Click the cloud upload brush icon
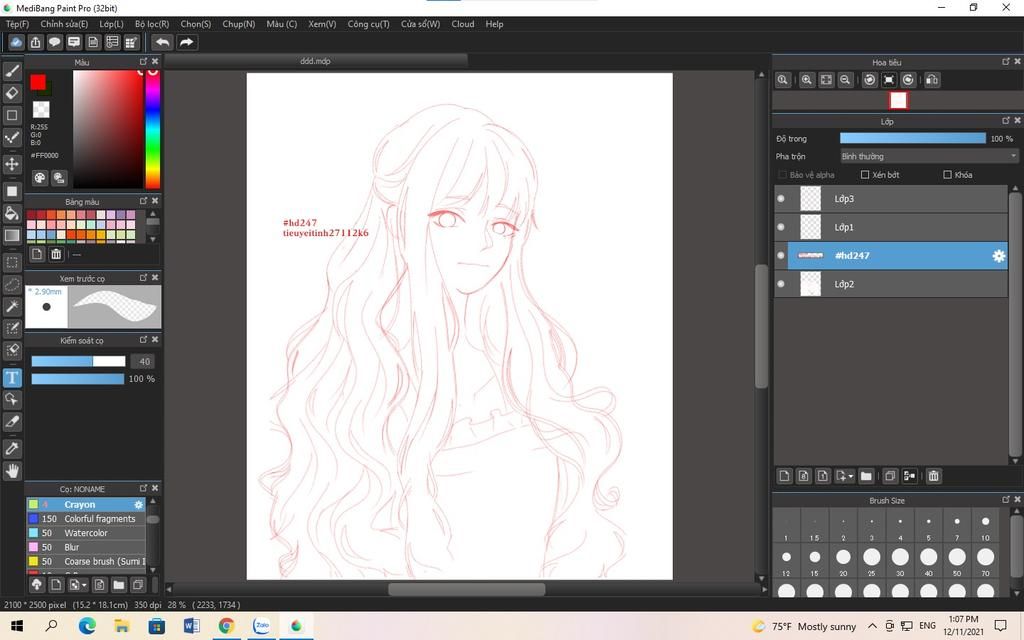Screen dimensions: 1024x640 37,584
